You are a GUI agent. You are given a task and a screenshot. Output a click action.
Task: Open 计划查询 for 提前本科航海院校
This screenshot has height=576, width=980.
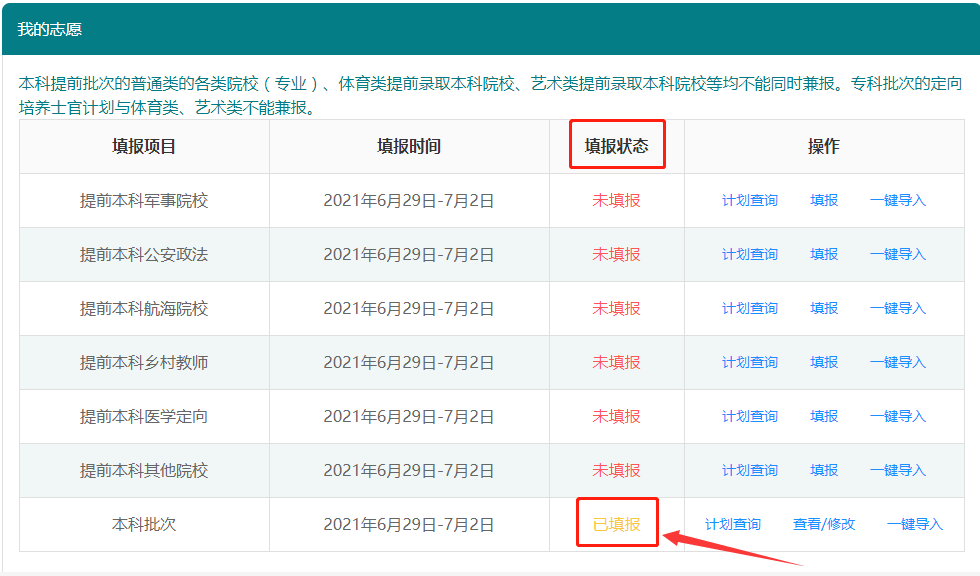pos(749,308)
